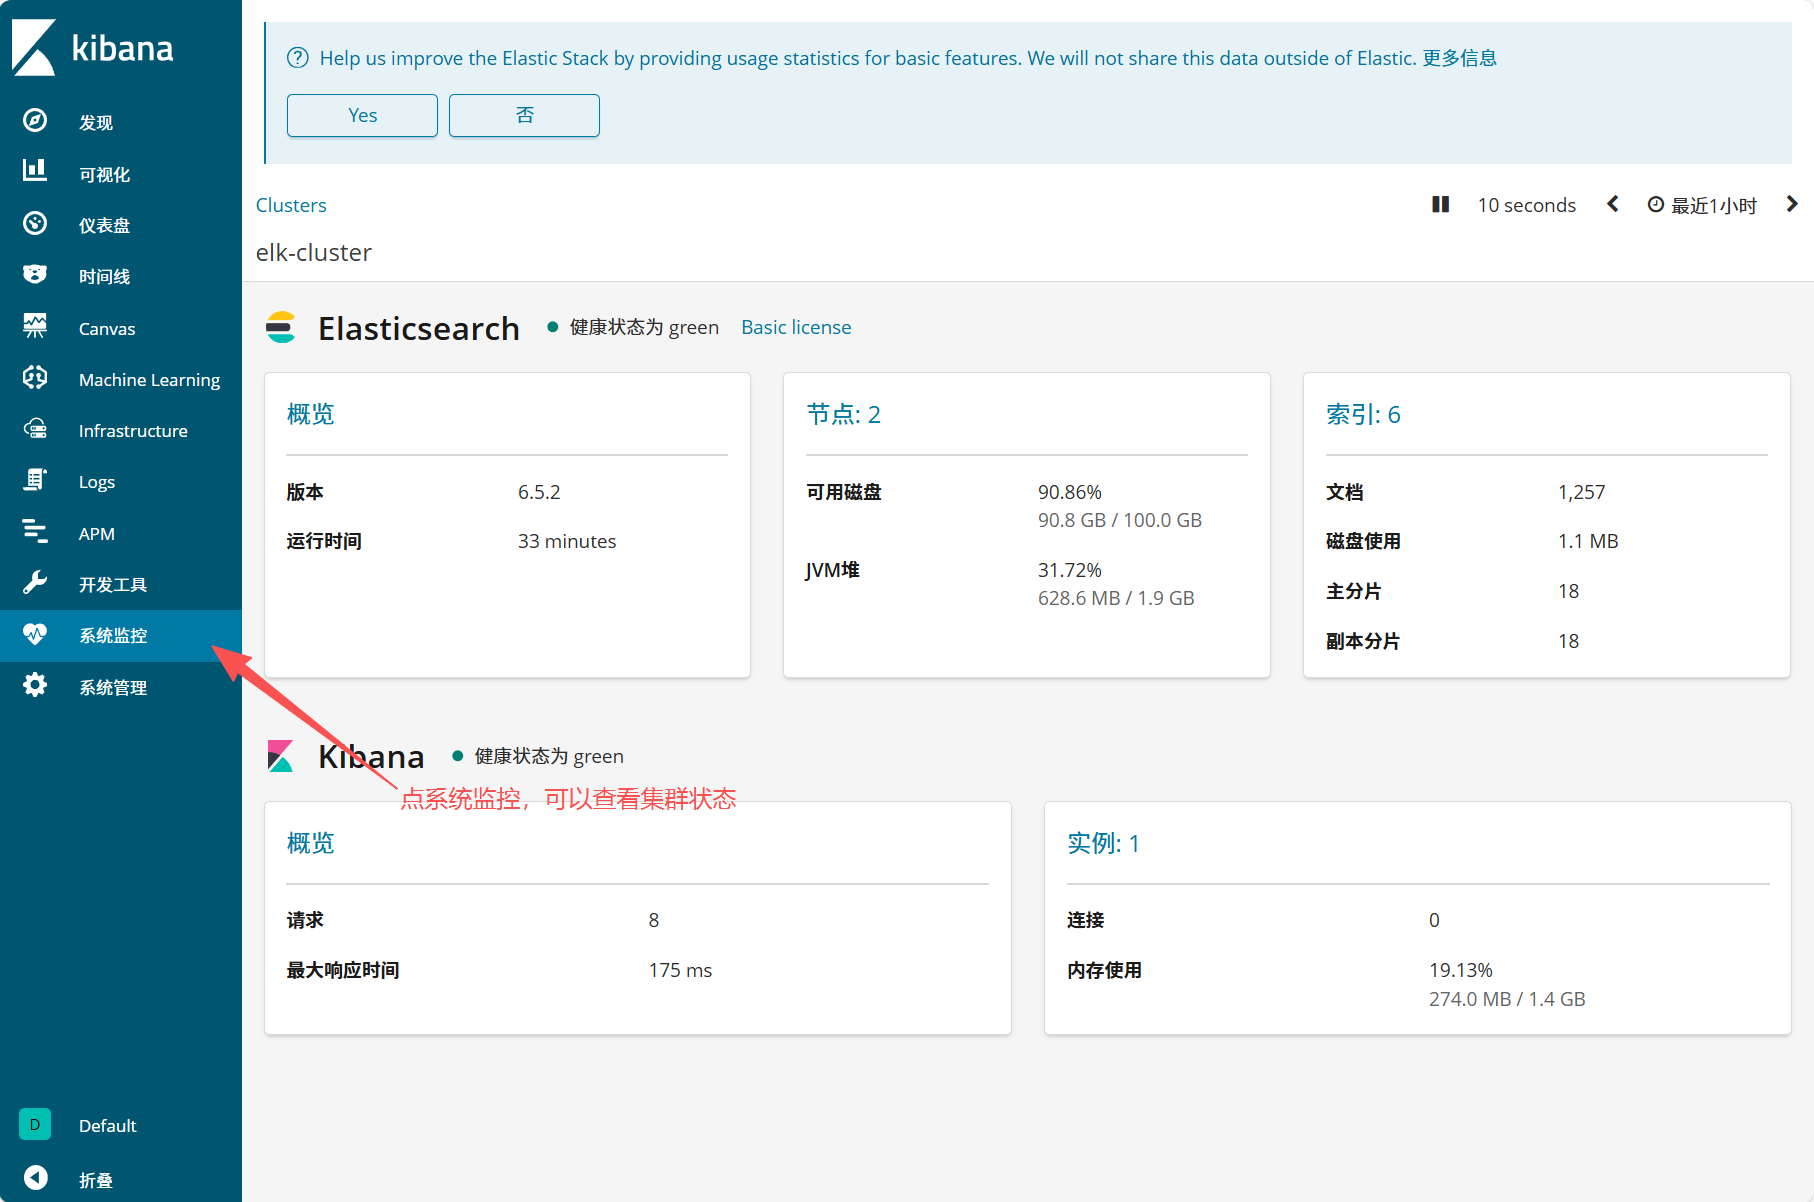
Task: Open the 索引: 6 link
Action: pos(1363,414)
